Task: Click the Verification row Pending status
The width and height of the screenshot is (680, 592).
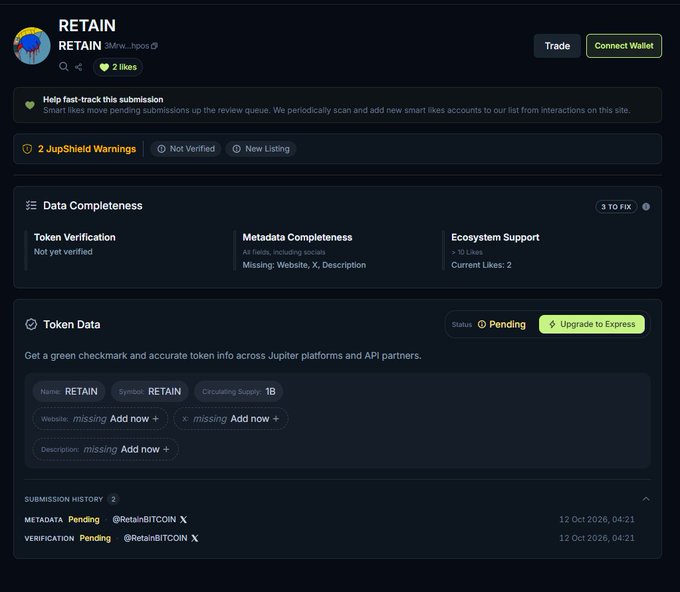Action: pos(95,538)
